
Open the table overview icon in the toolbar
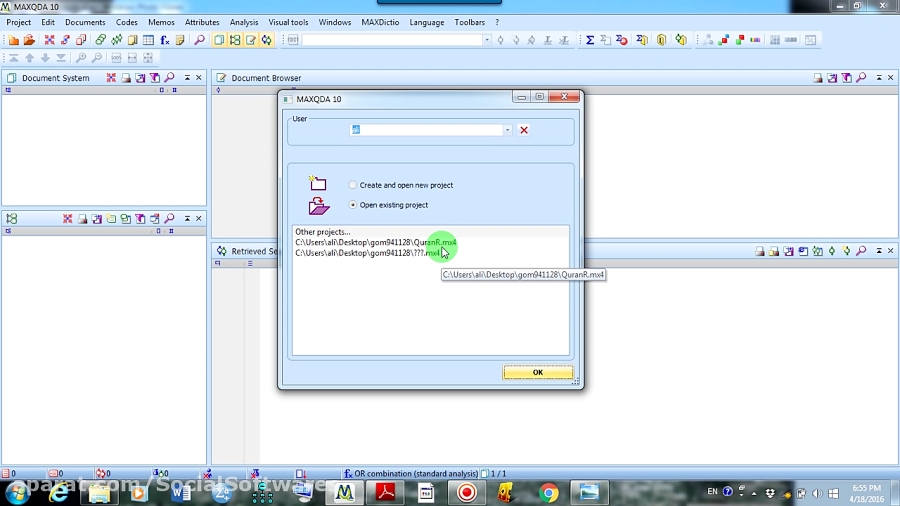(x=149, y=40)
